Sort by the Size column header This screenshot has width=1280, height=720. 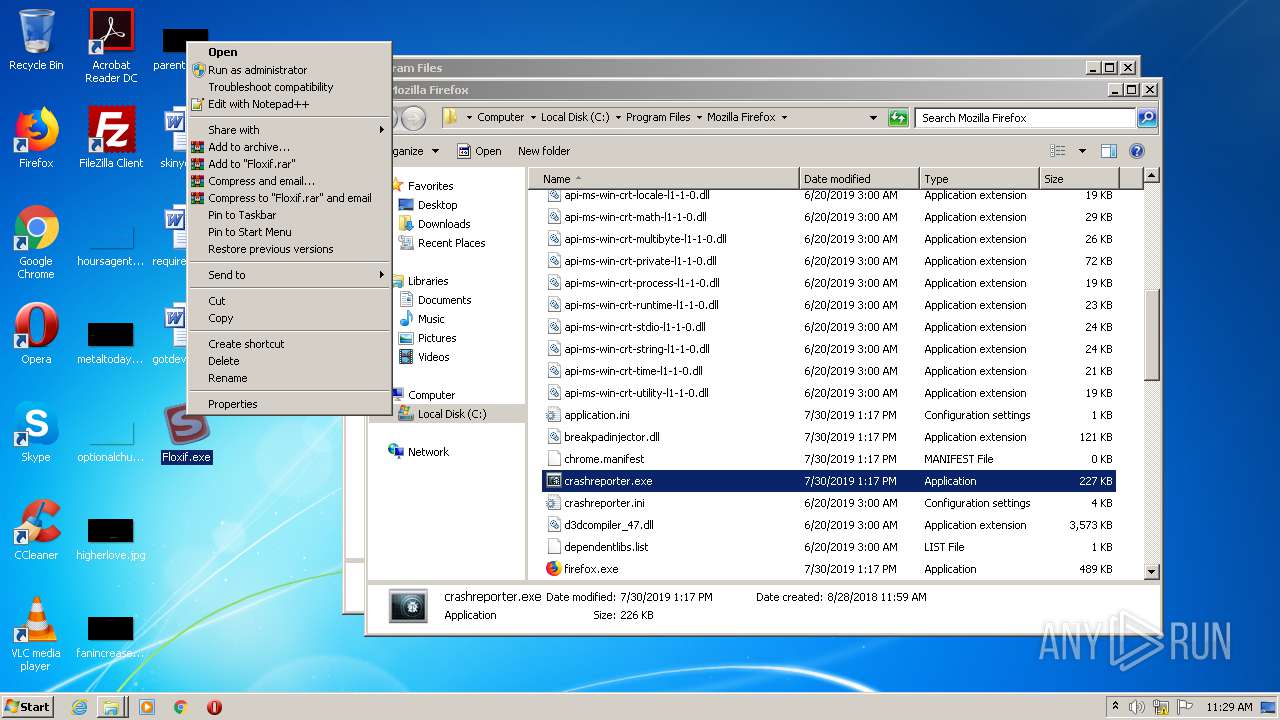(1080, 179)
